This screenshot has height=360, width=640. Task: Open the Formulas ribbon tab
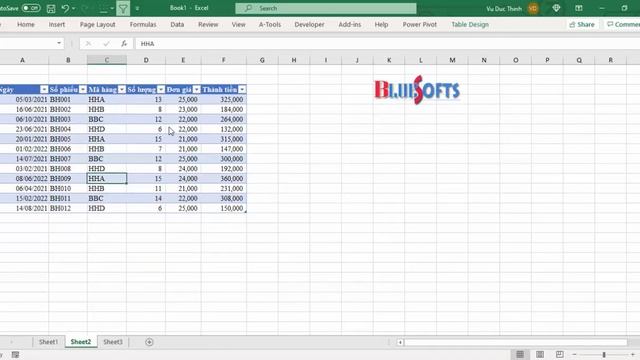[x=143, y=24]
